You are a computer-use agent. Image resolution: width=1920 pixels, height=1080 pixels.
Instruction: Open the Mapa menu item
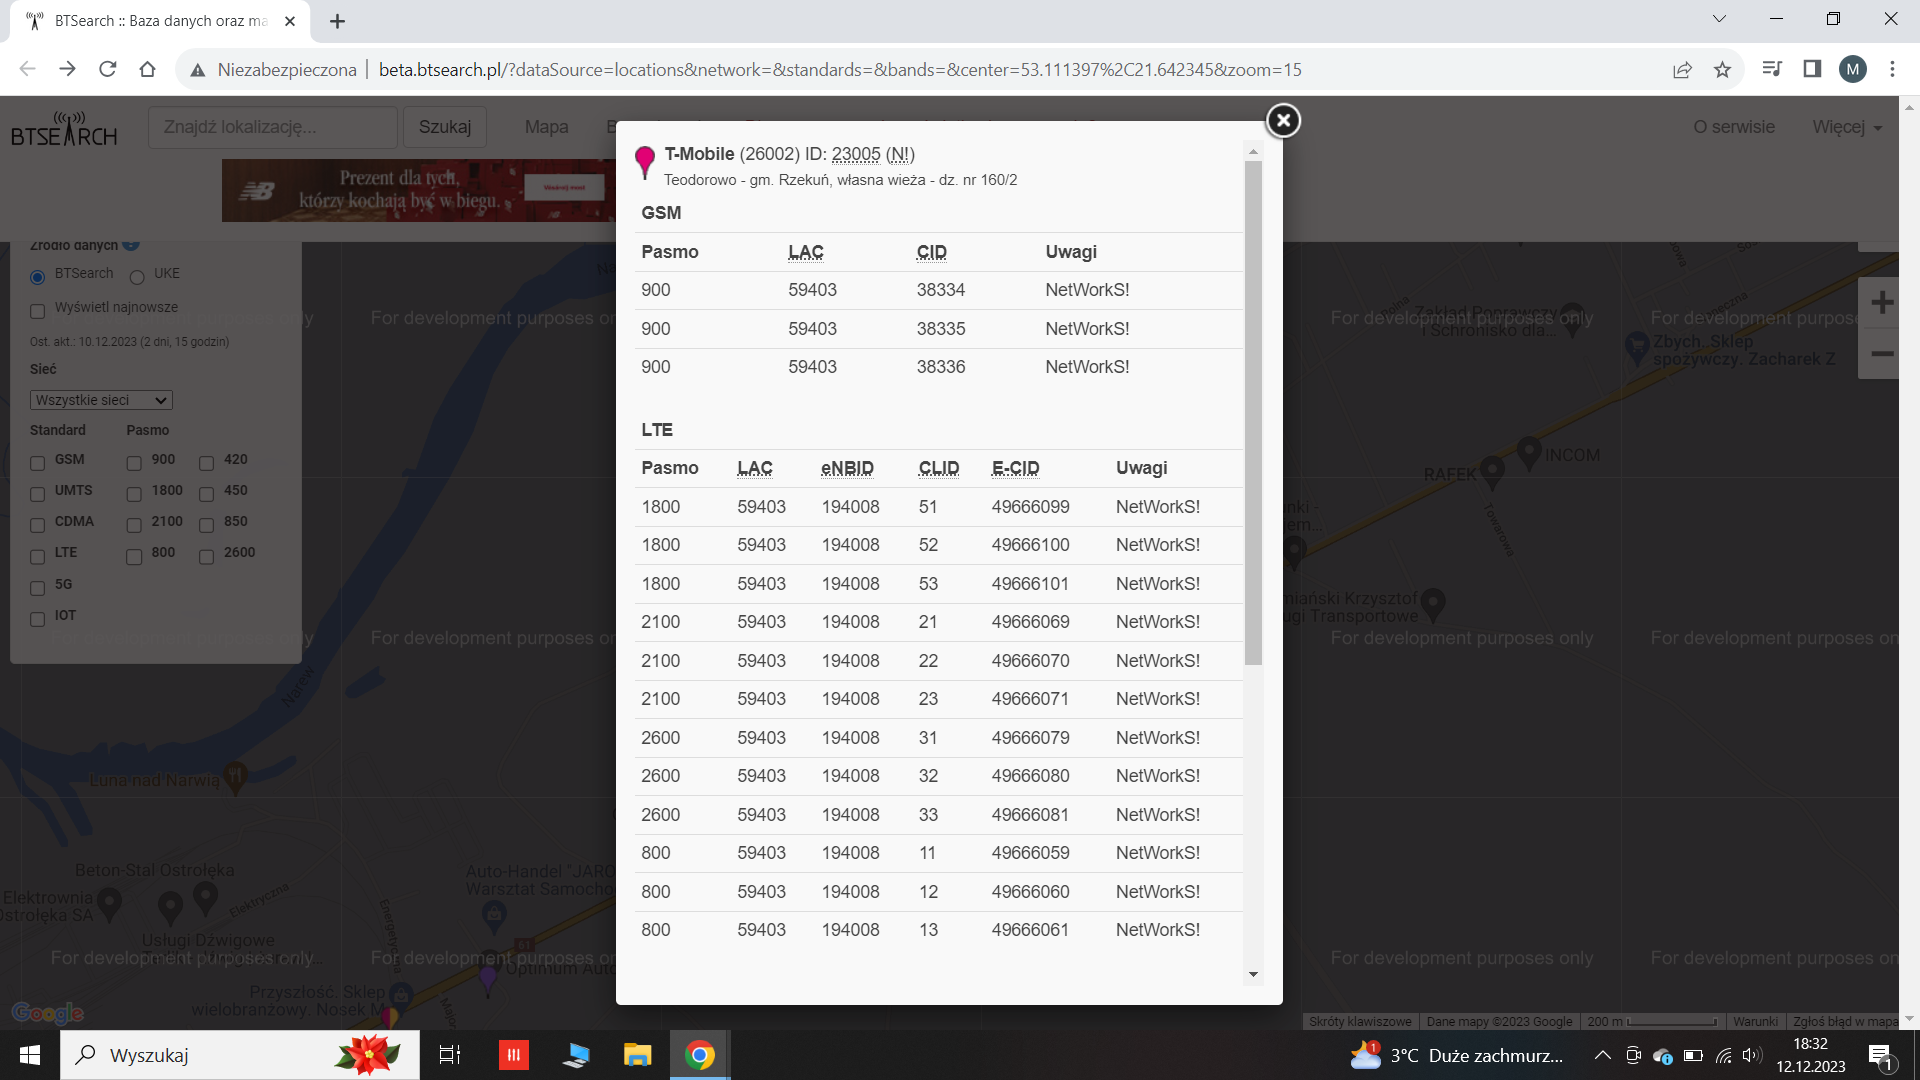point(546,128)
